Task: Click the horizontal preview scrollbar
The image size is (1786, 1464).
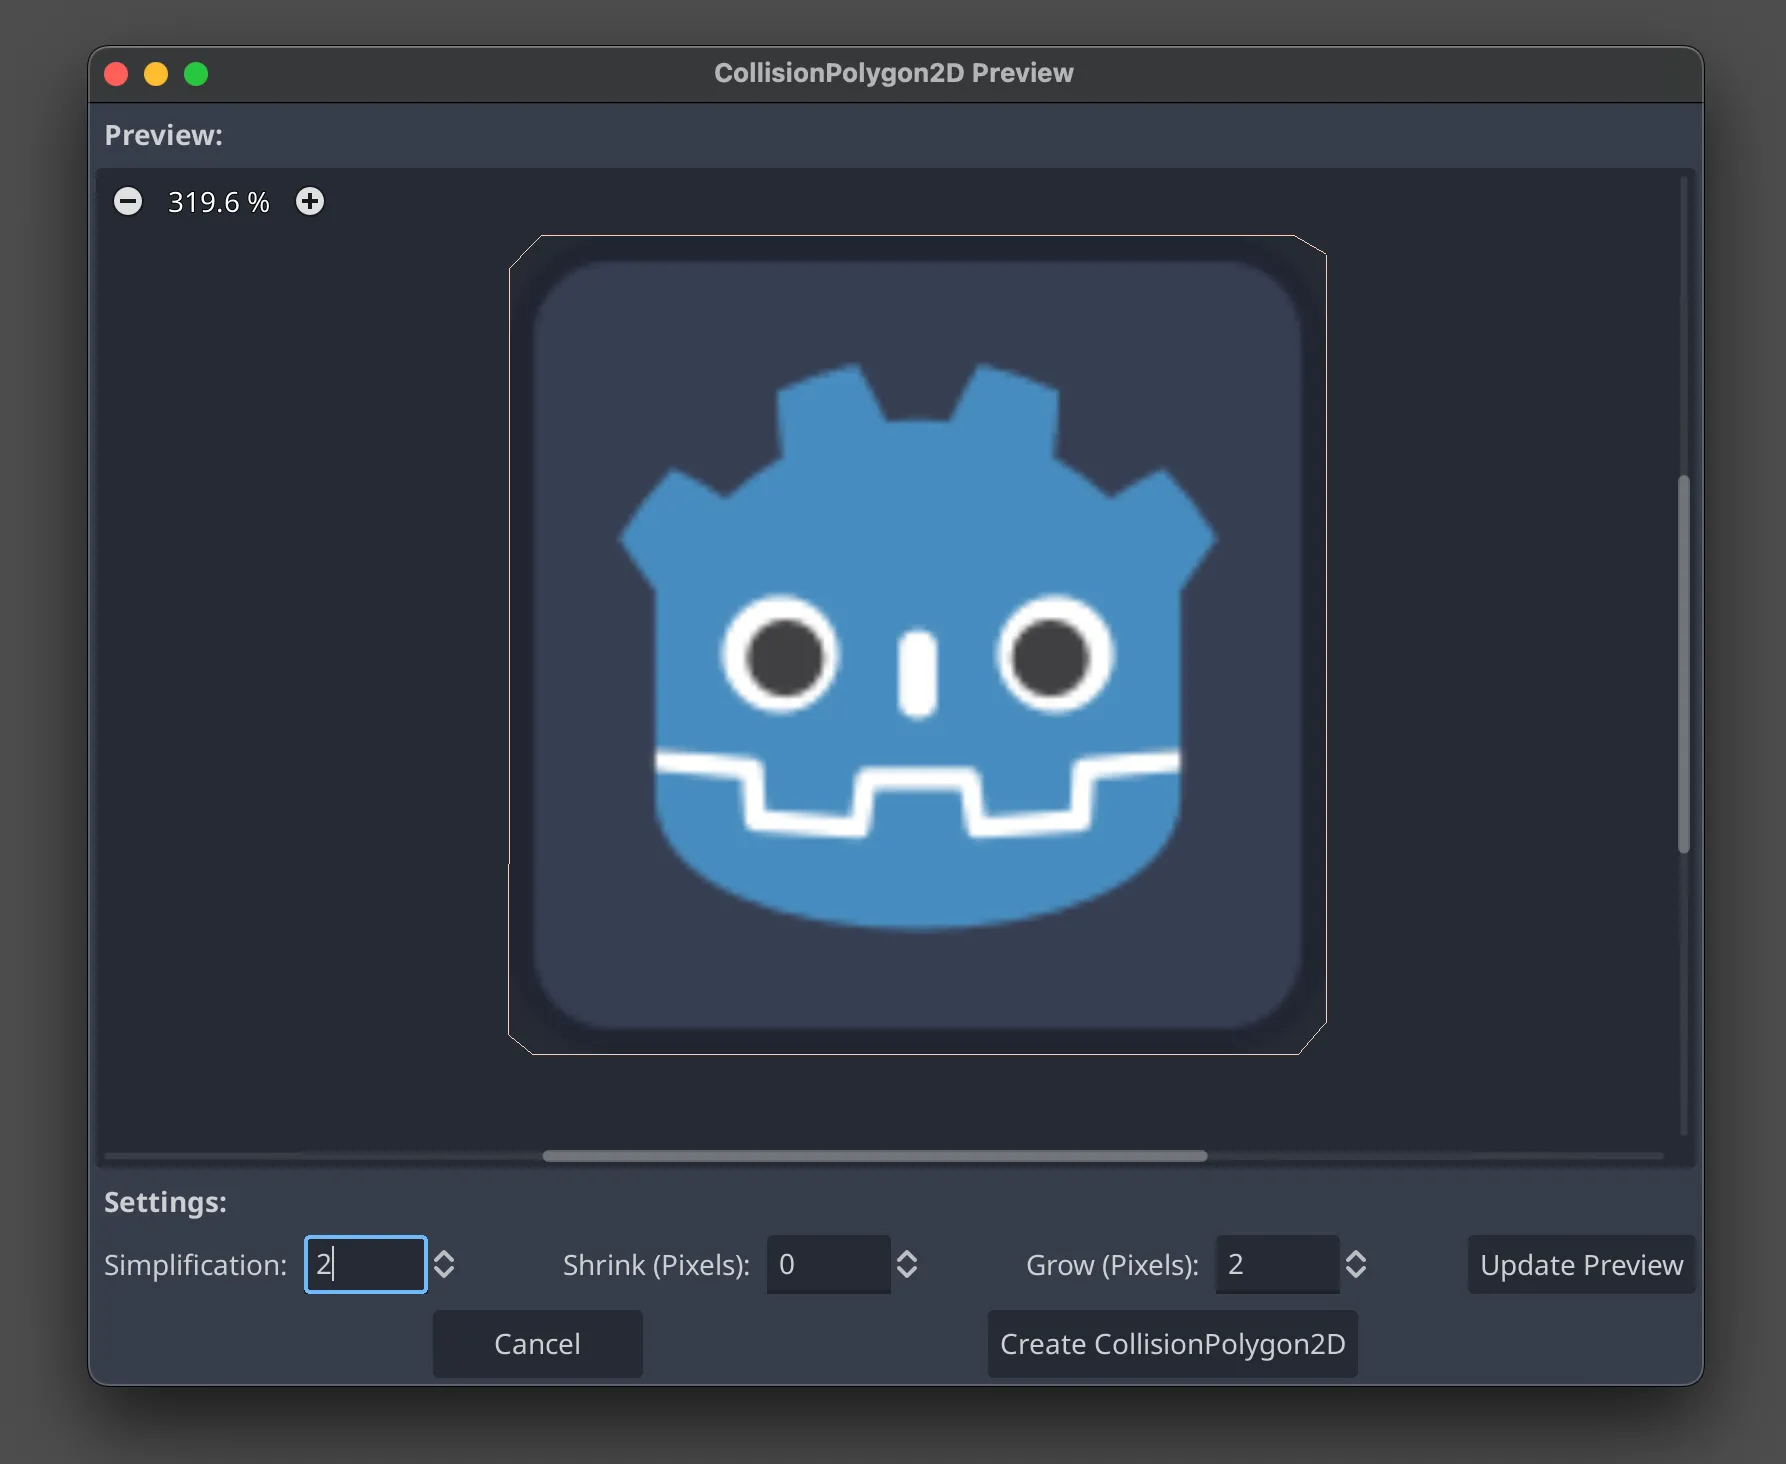Action: point(875,1156)
